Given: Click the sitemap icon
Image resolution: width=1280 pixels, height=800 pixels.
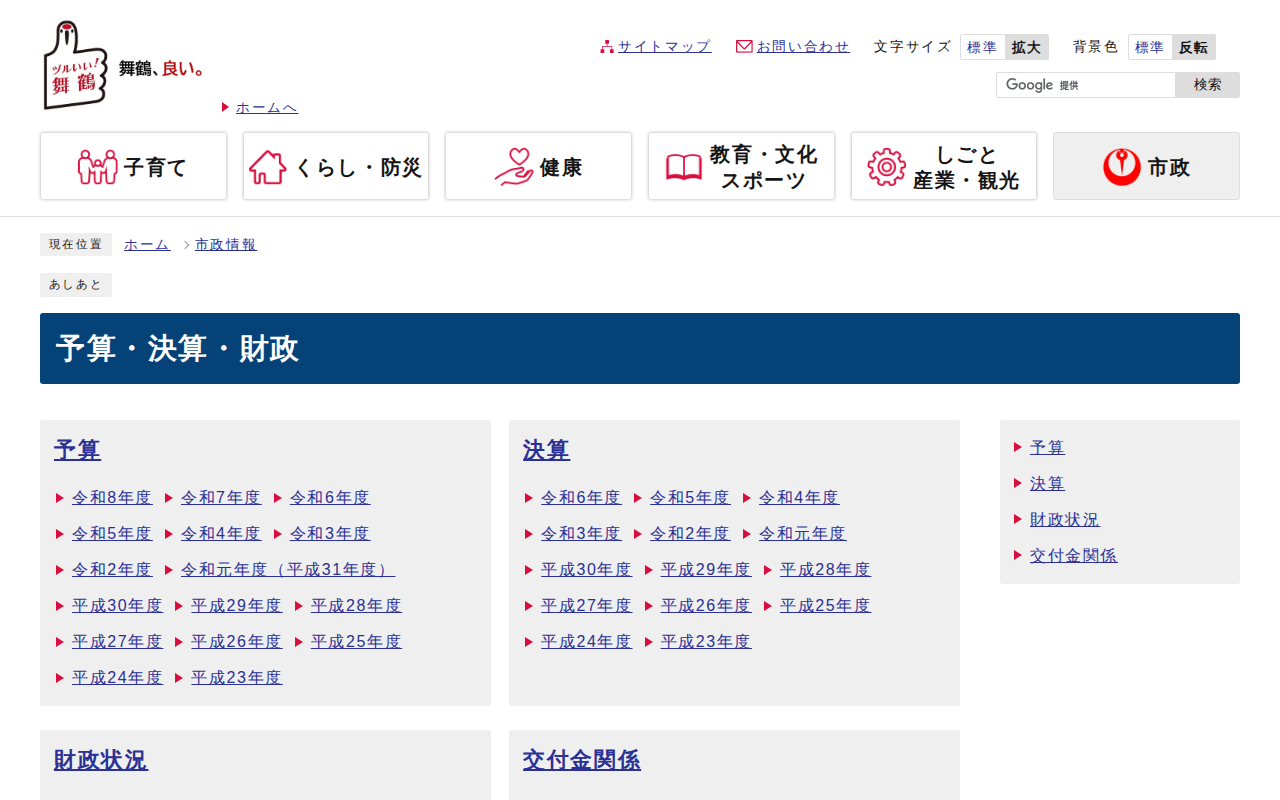Looking at the screenshot, I should tap(606, 46).
